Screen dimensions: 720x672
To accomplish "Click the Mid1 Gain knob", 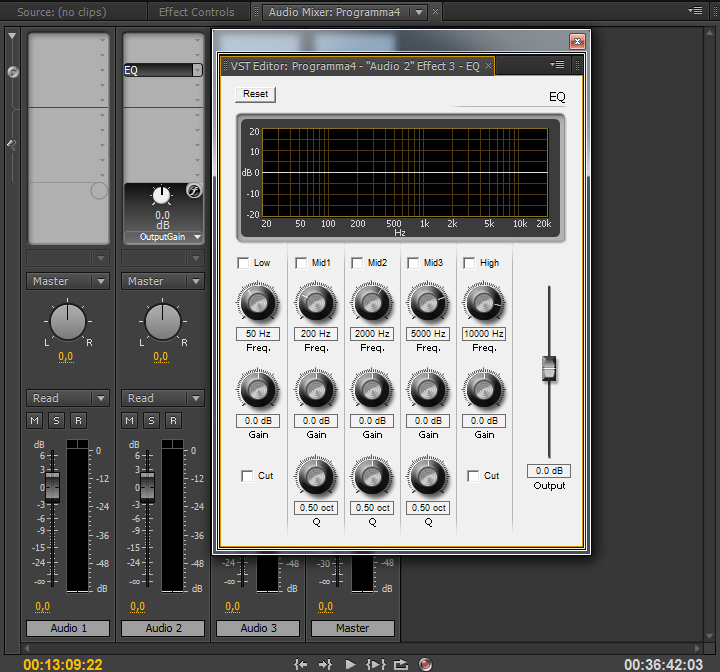I will [x=316, y=390].
